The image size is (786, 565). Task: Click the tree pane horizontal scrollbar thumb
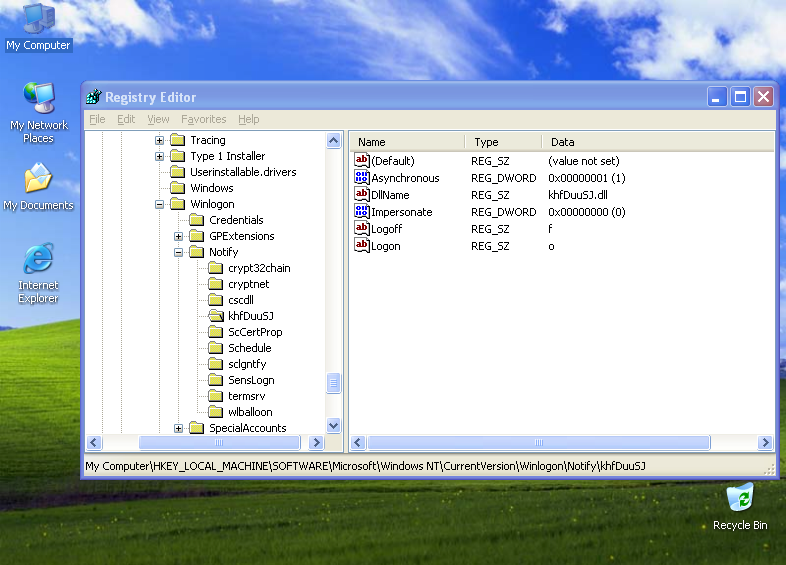tap(219, 443)
